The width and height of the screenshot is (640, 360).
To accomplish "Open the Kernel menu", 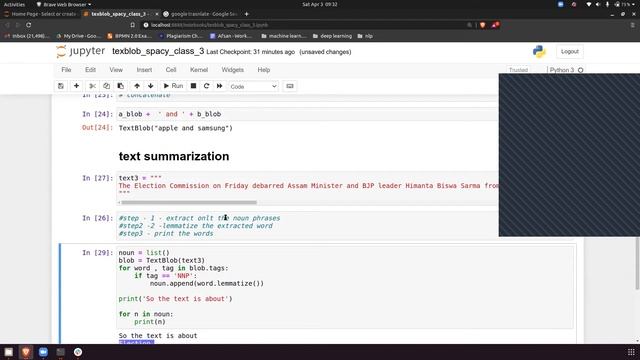I will pyautogui.click(x=199, y=70).
